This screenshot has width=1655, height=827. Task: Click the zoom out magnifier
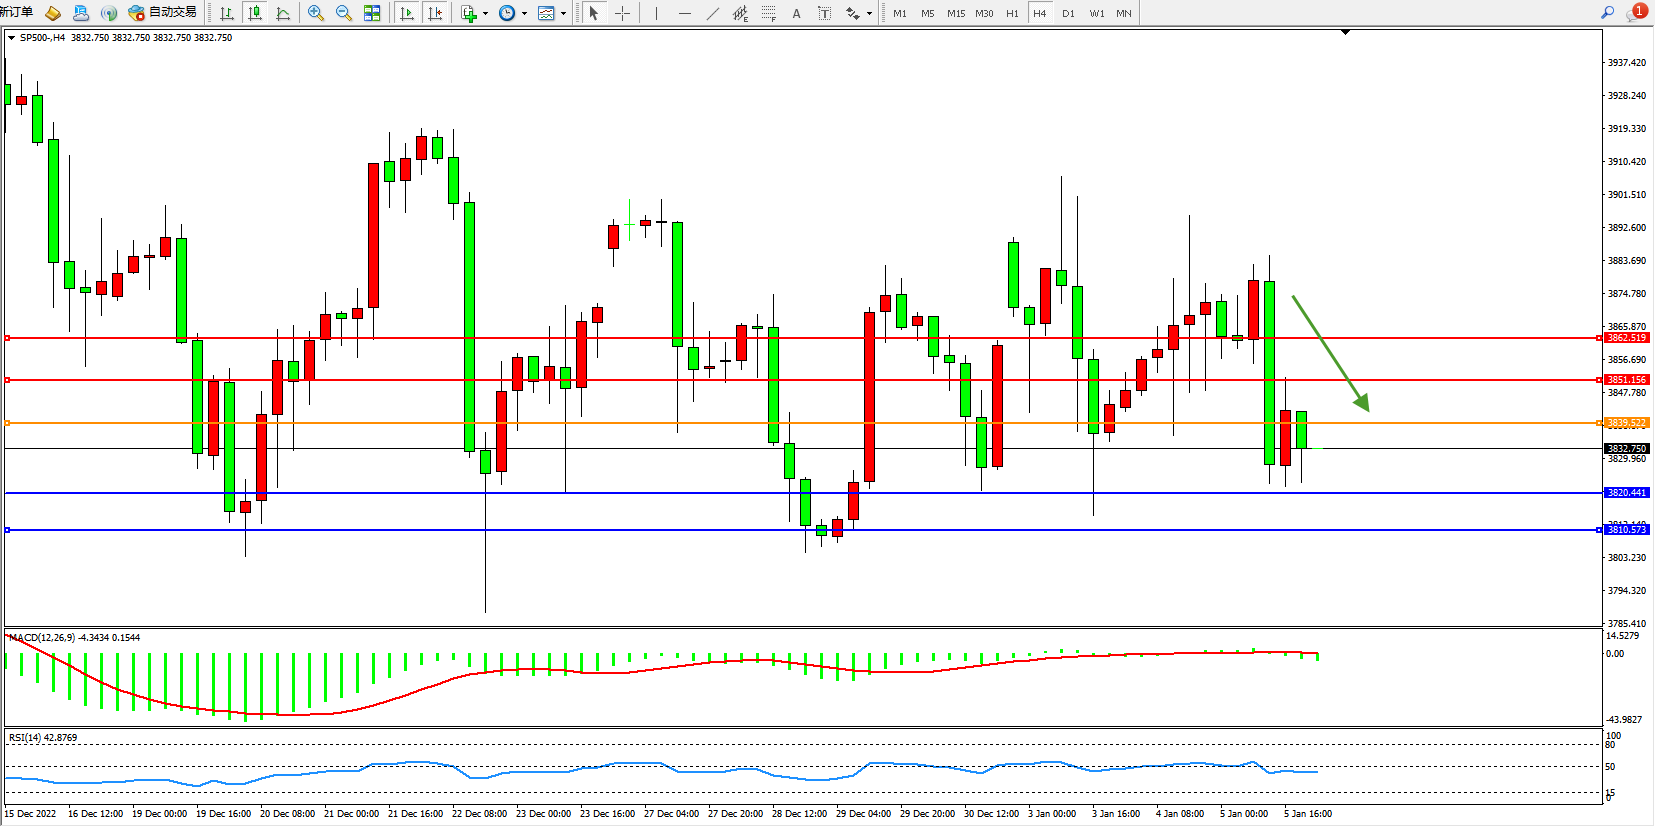coord(344,13)
